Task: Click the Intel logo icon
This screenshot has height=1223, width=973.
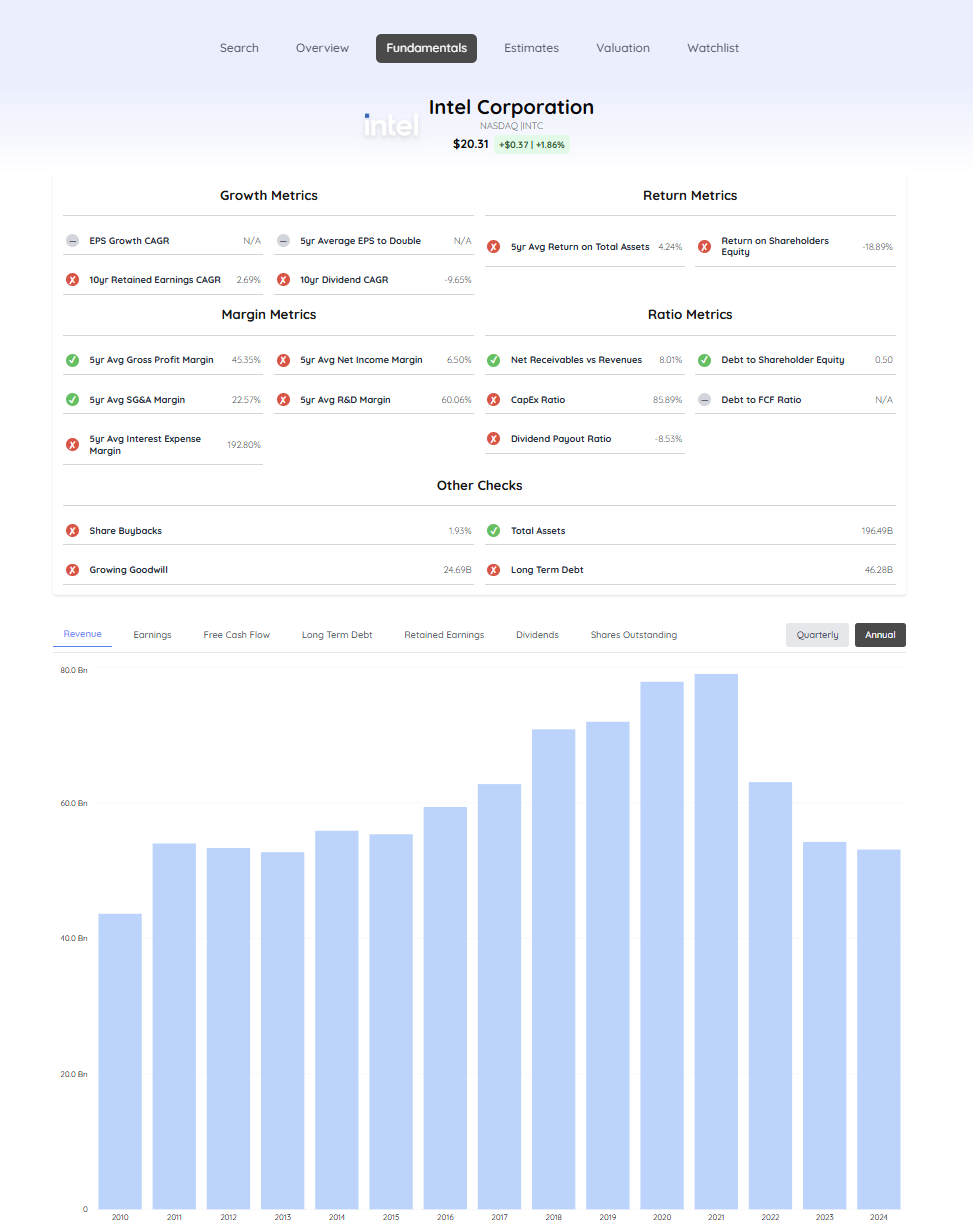Action: pyautogui.click(x=392, y=125)
